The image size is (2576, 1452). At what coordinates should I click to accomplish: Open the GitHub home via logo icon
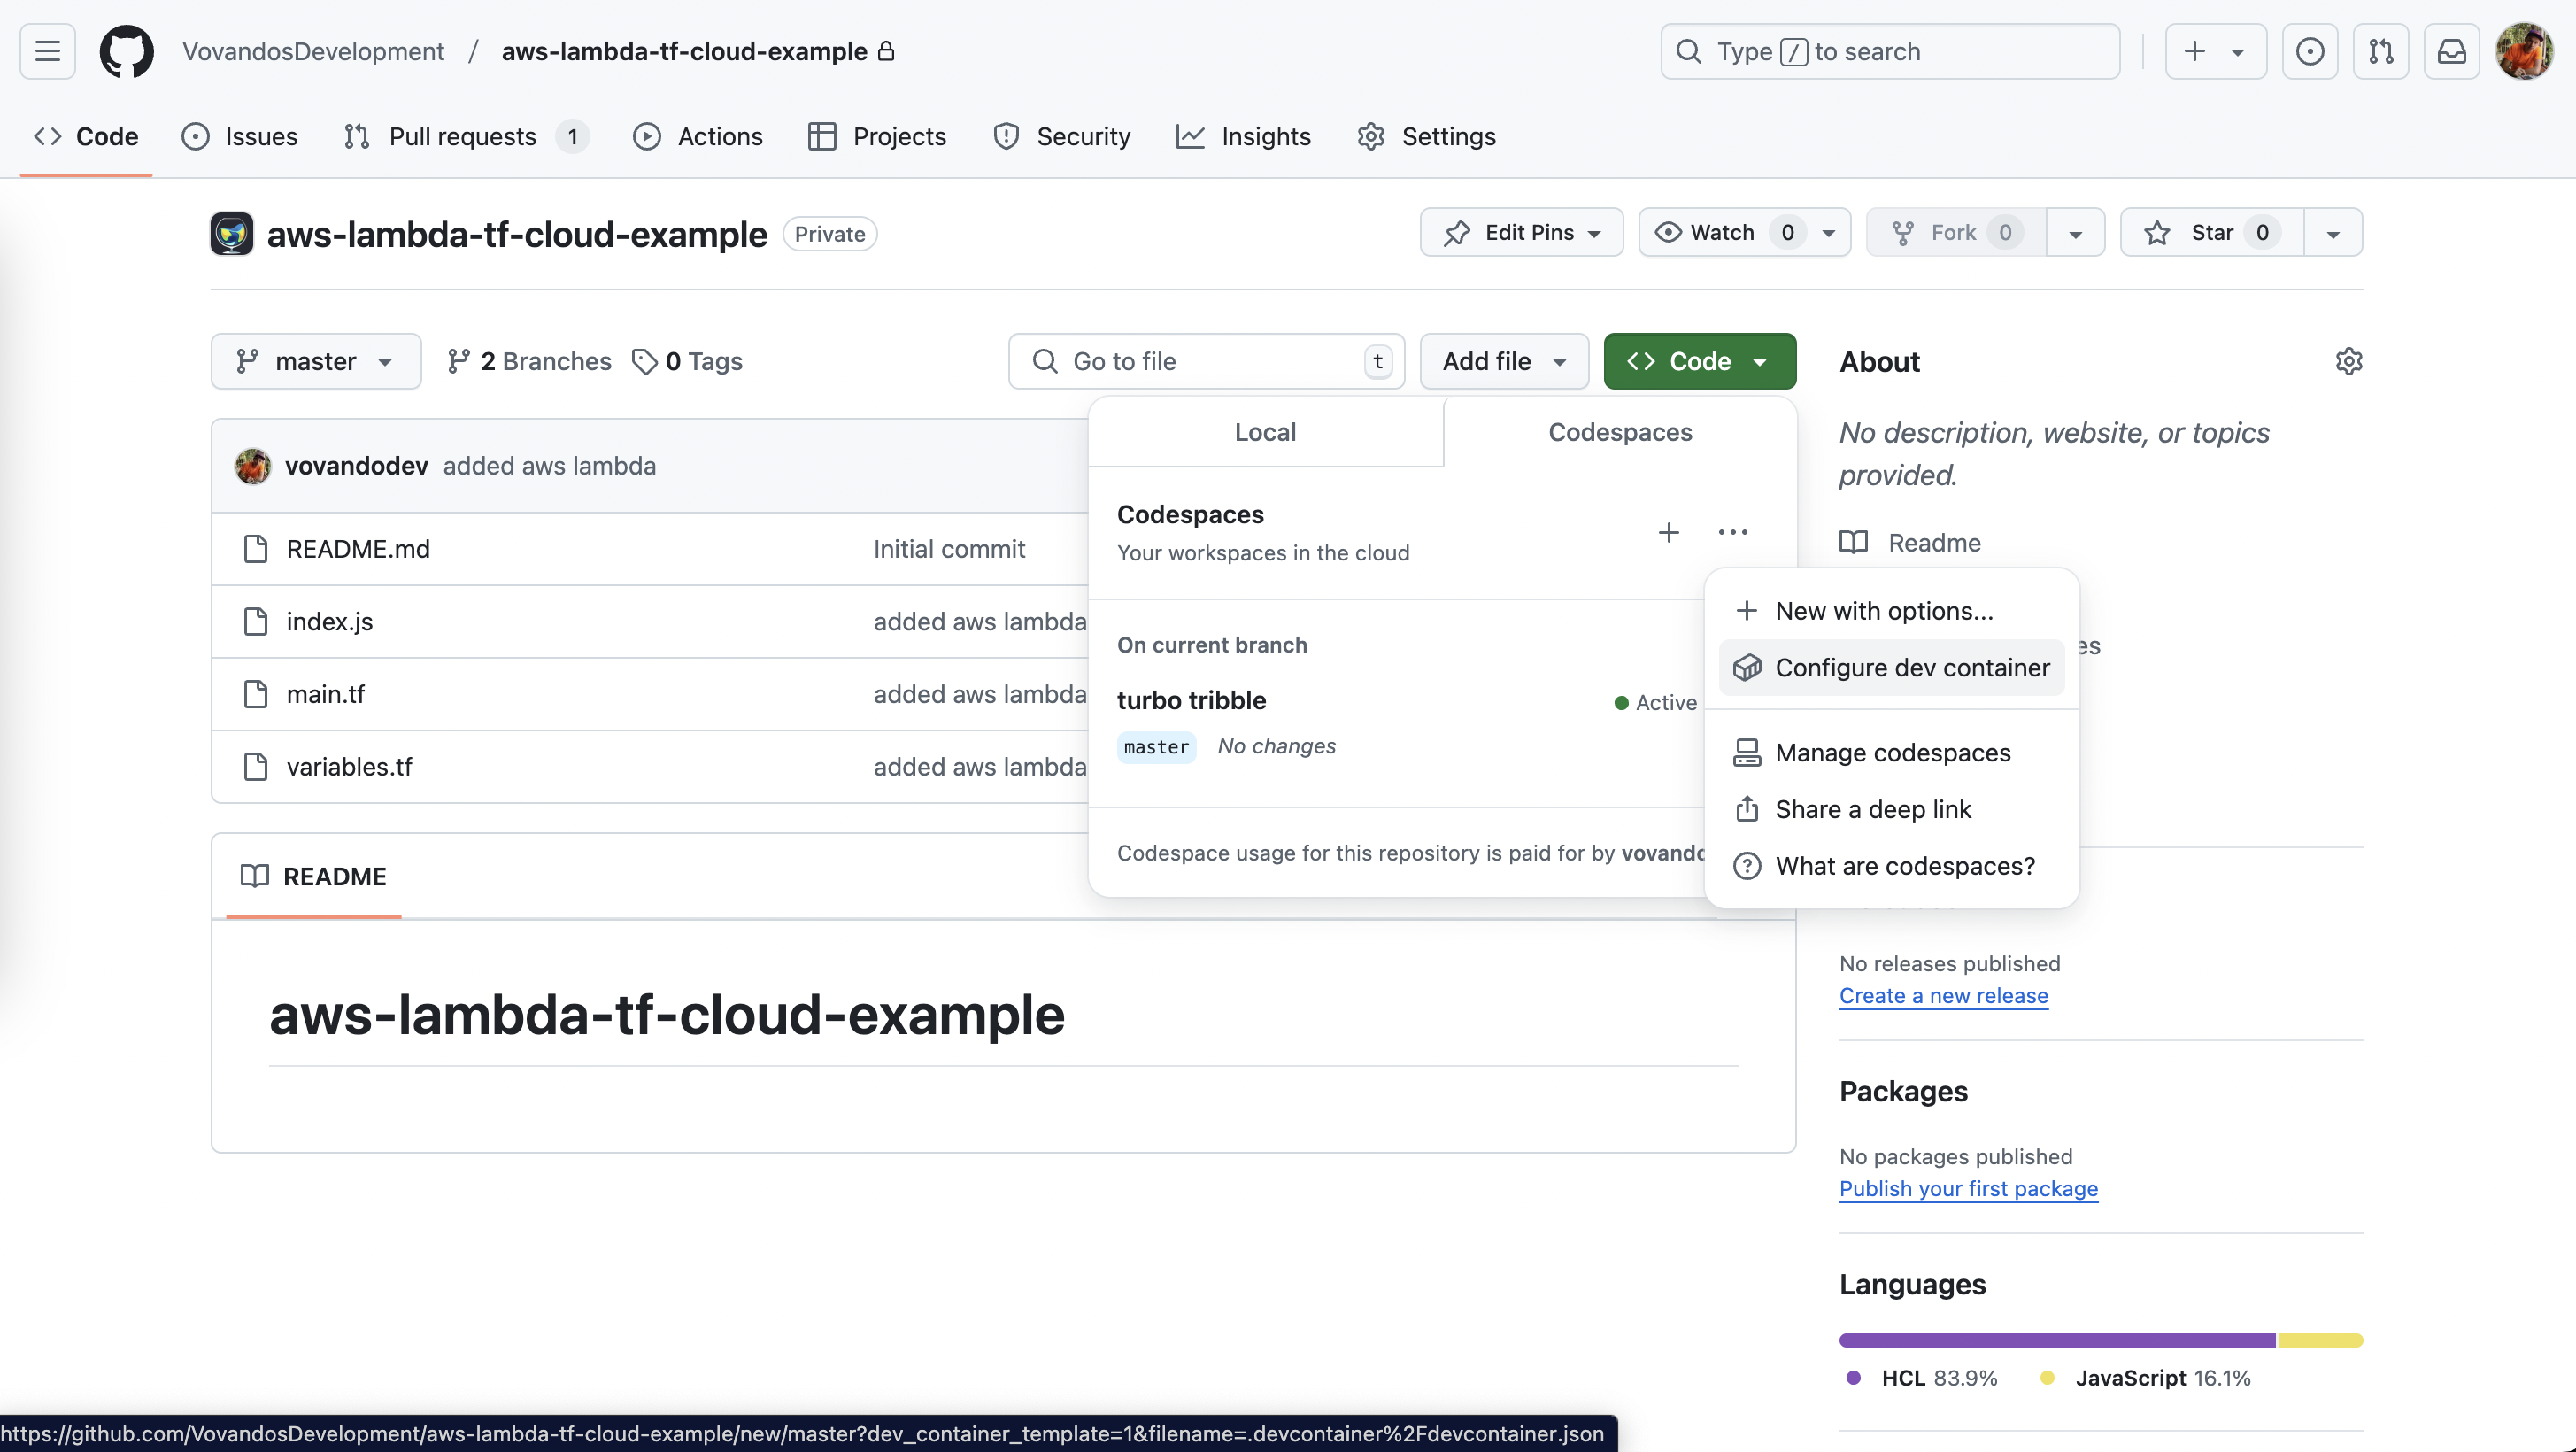(126, 51)
